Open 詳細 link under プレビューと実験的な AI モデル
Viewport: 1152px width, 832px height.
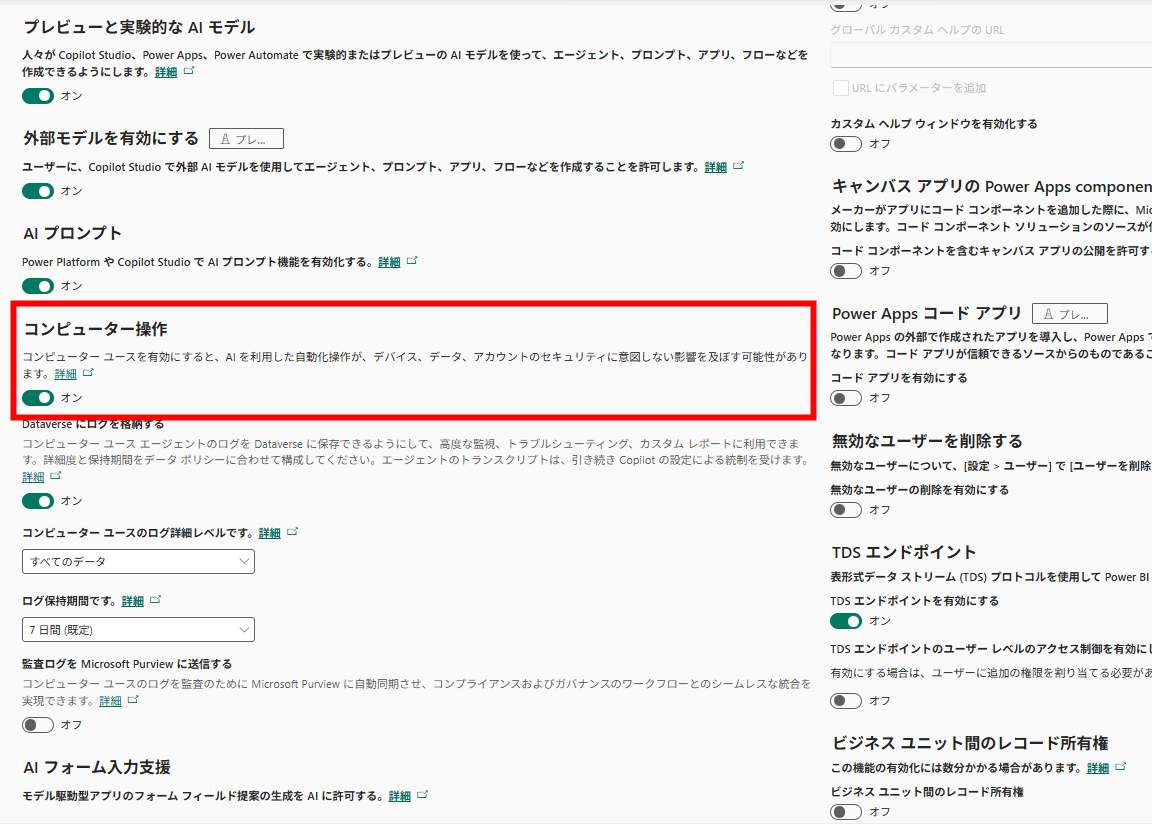pyautogui.click(x=166, y=72)
